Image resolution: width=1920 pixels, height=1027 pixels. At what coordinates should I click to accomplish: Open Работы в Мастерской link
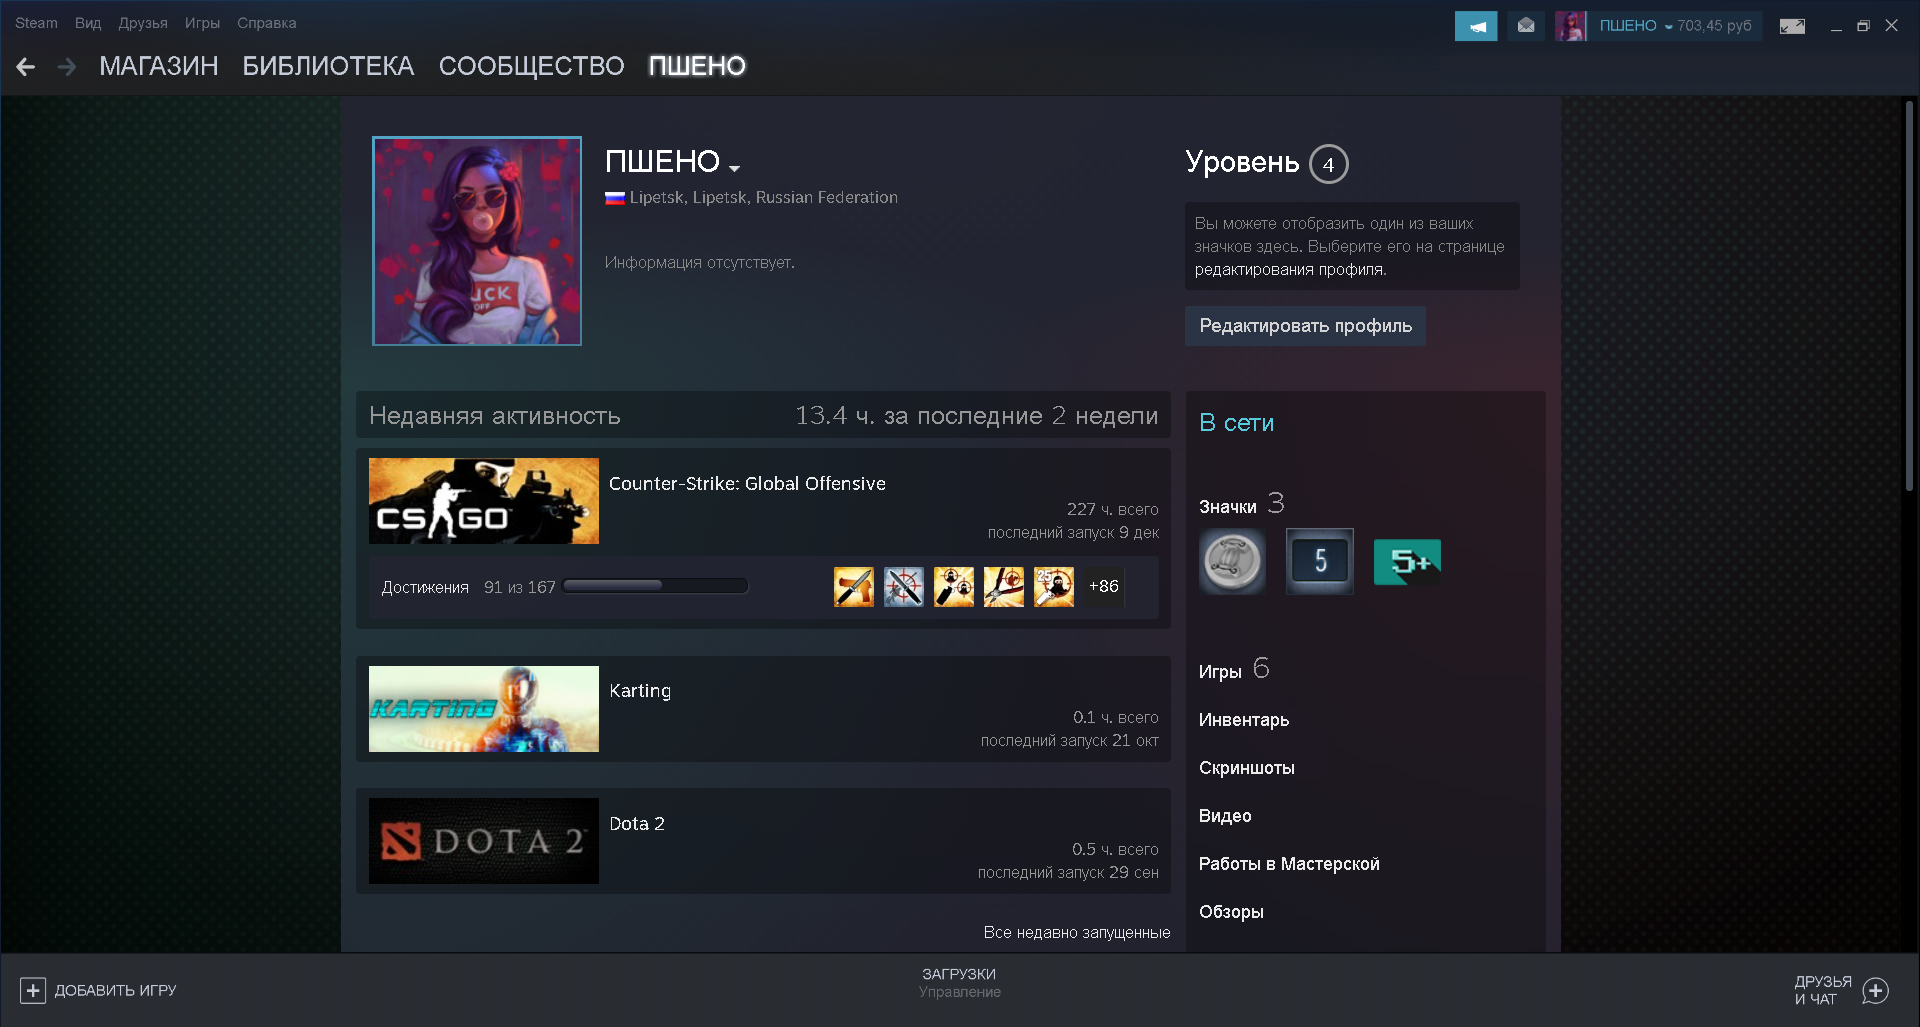pyautogui.click(x=1289, y=864)
